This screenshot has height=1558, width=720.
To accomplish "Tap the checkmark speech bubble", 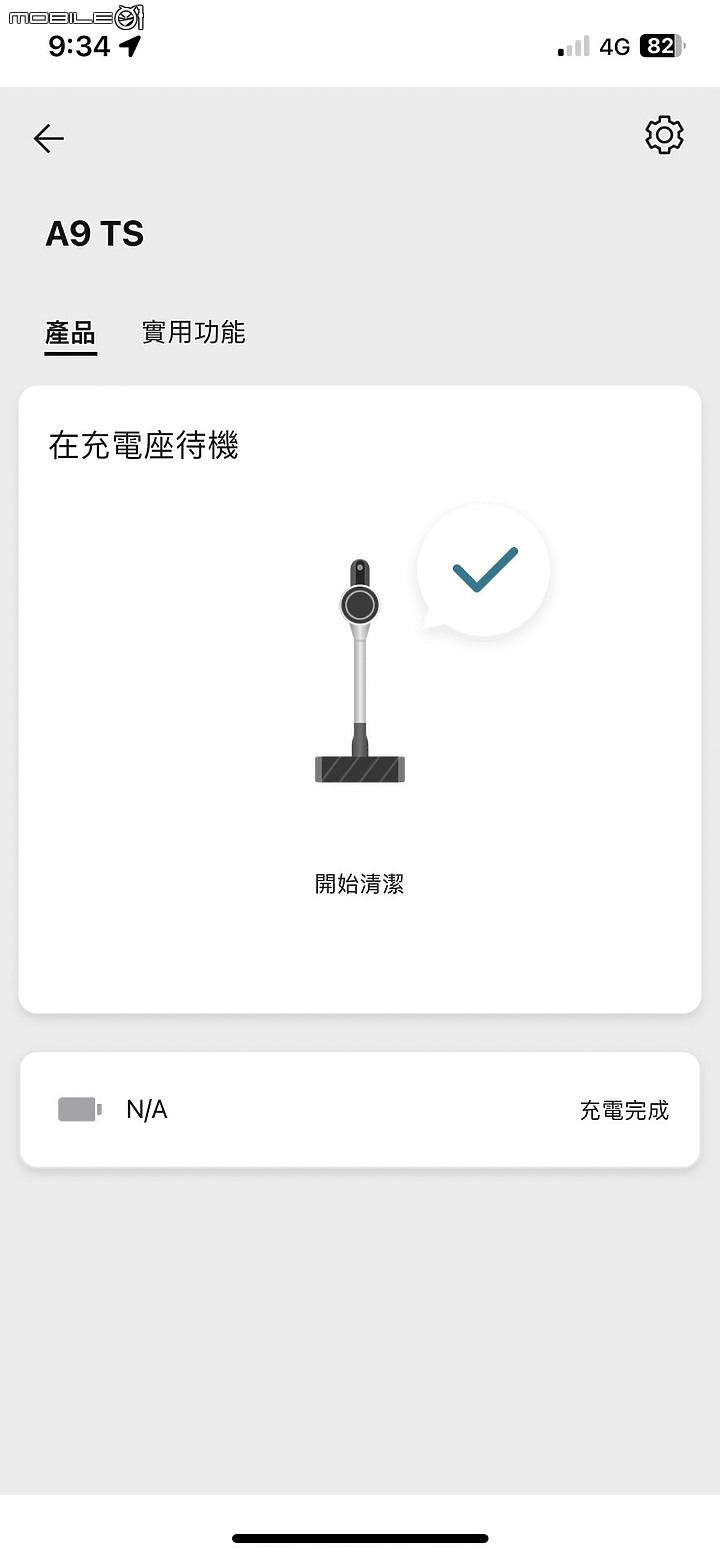I will coord(484,570).
